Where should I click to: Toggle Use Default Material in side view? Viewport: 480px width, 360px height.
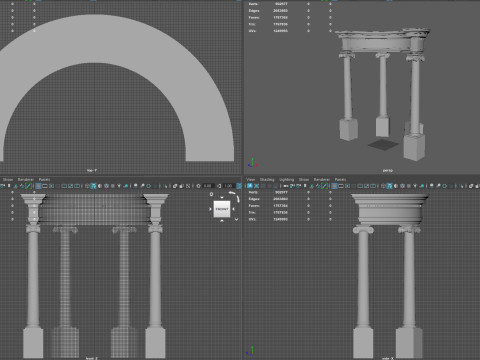click(396, 186)
